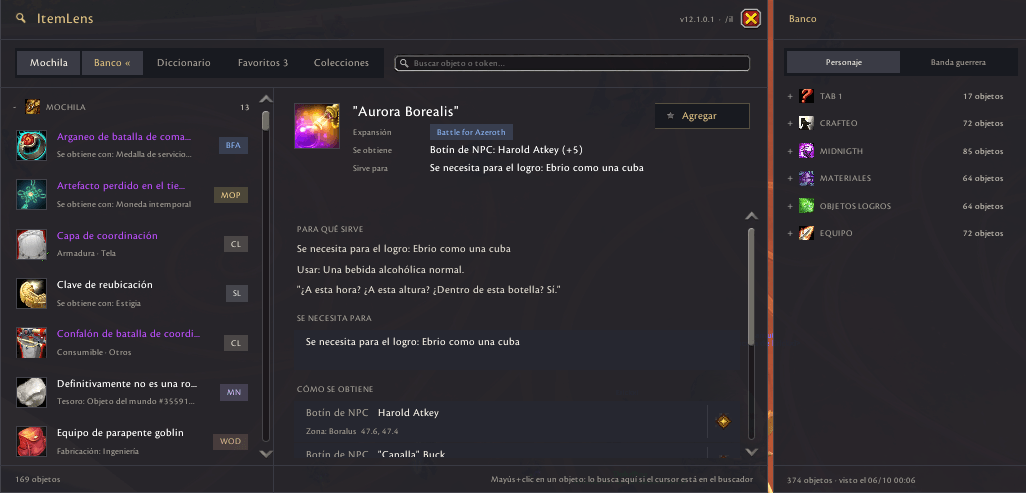1026x493 pixels.
Task: Switch to the Mochila tab
Action: (48, 63)
